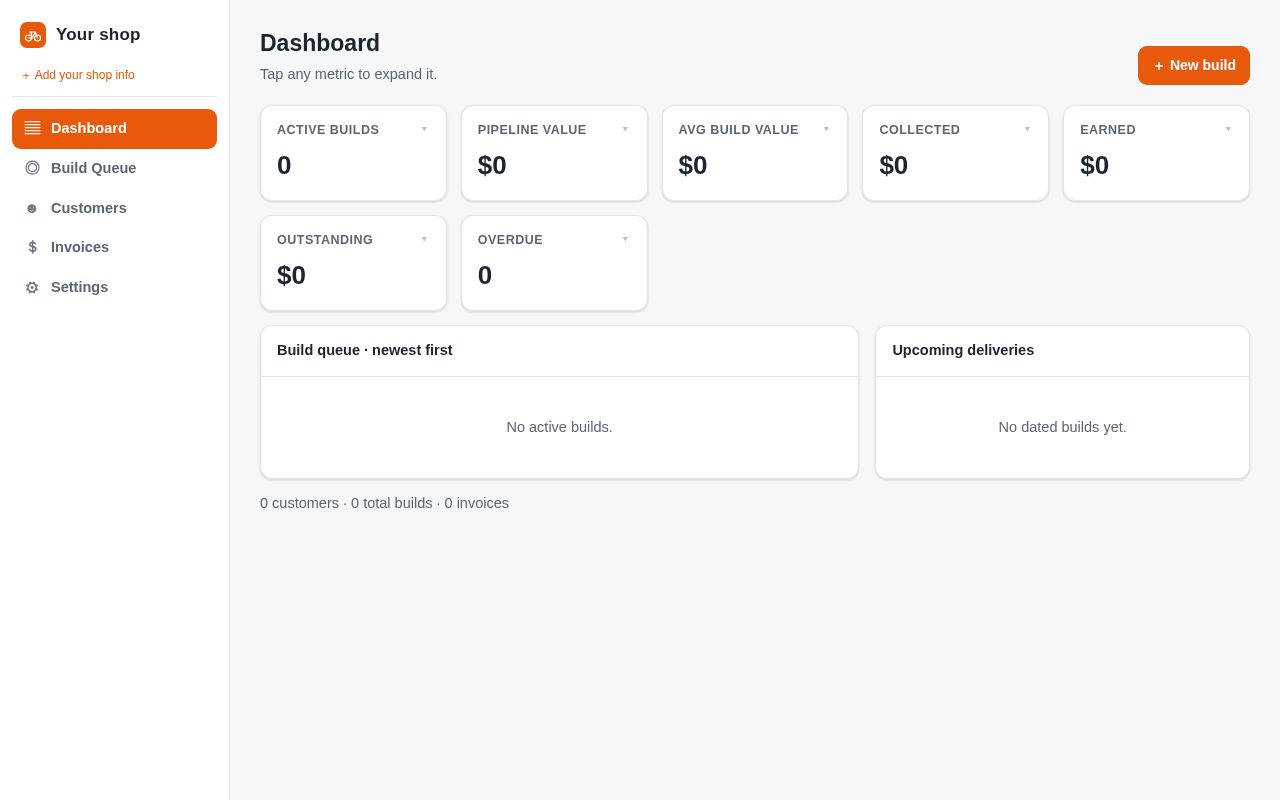Image resolution: width=1280 pixels, height=800 pixels.
Task: Click Tap any metric to expand subtitle
Action: click(x=348, y=74)
